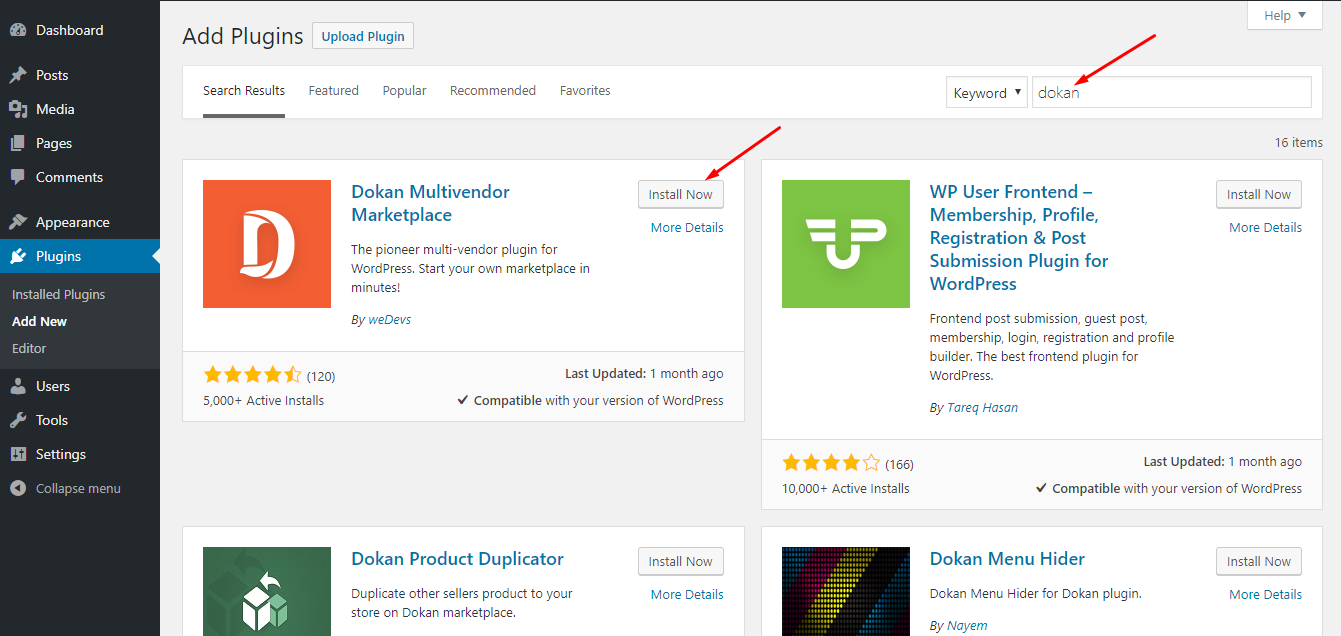Click the Comments speech bubble icon

pyautogui.click(x=18, y=177)
